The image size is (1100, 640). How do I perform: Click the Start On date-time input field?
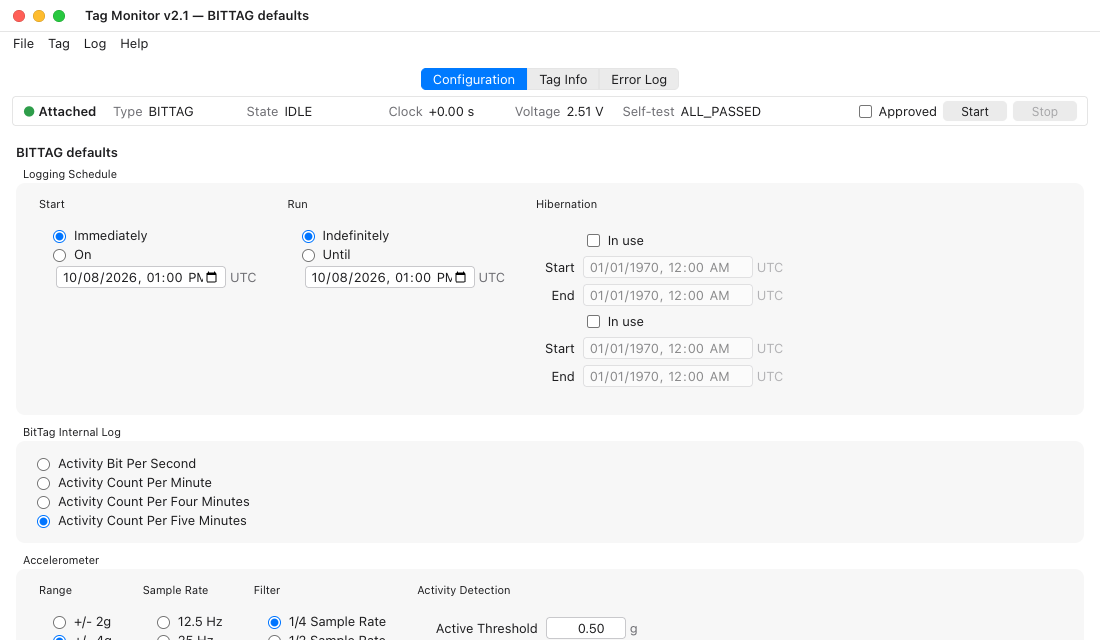pyautogui.click(x=140, y=277)
